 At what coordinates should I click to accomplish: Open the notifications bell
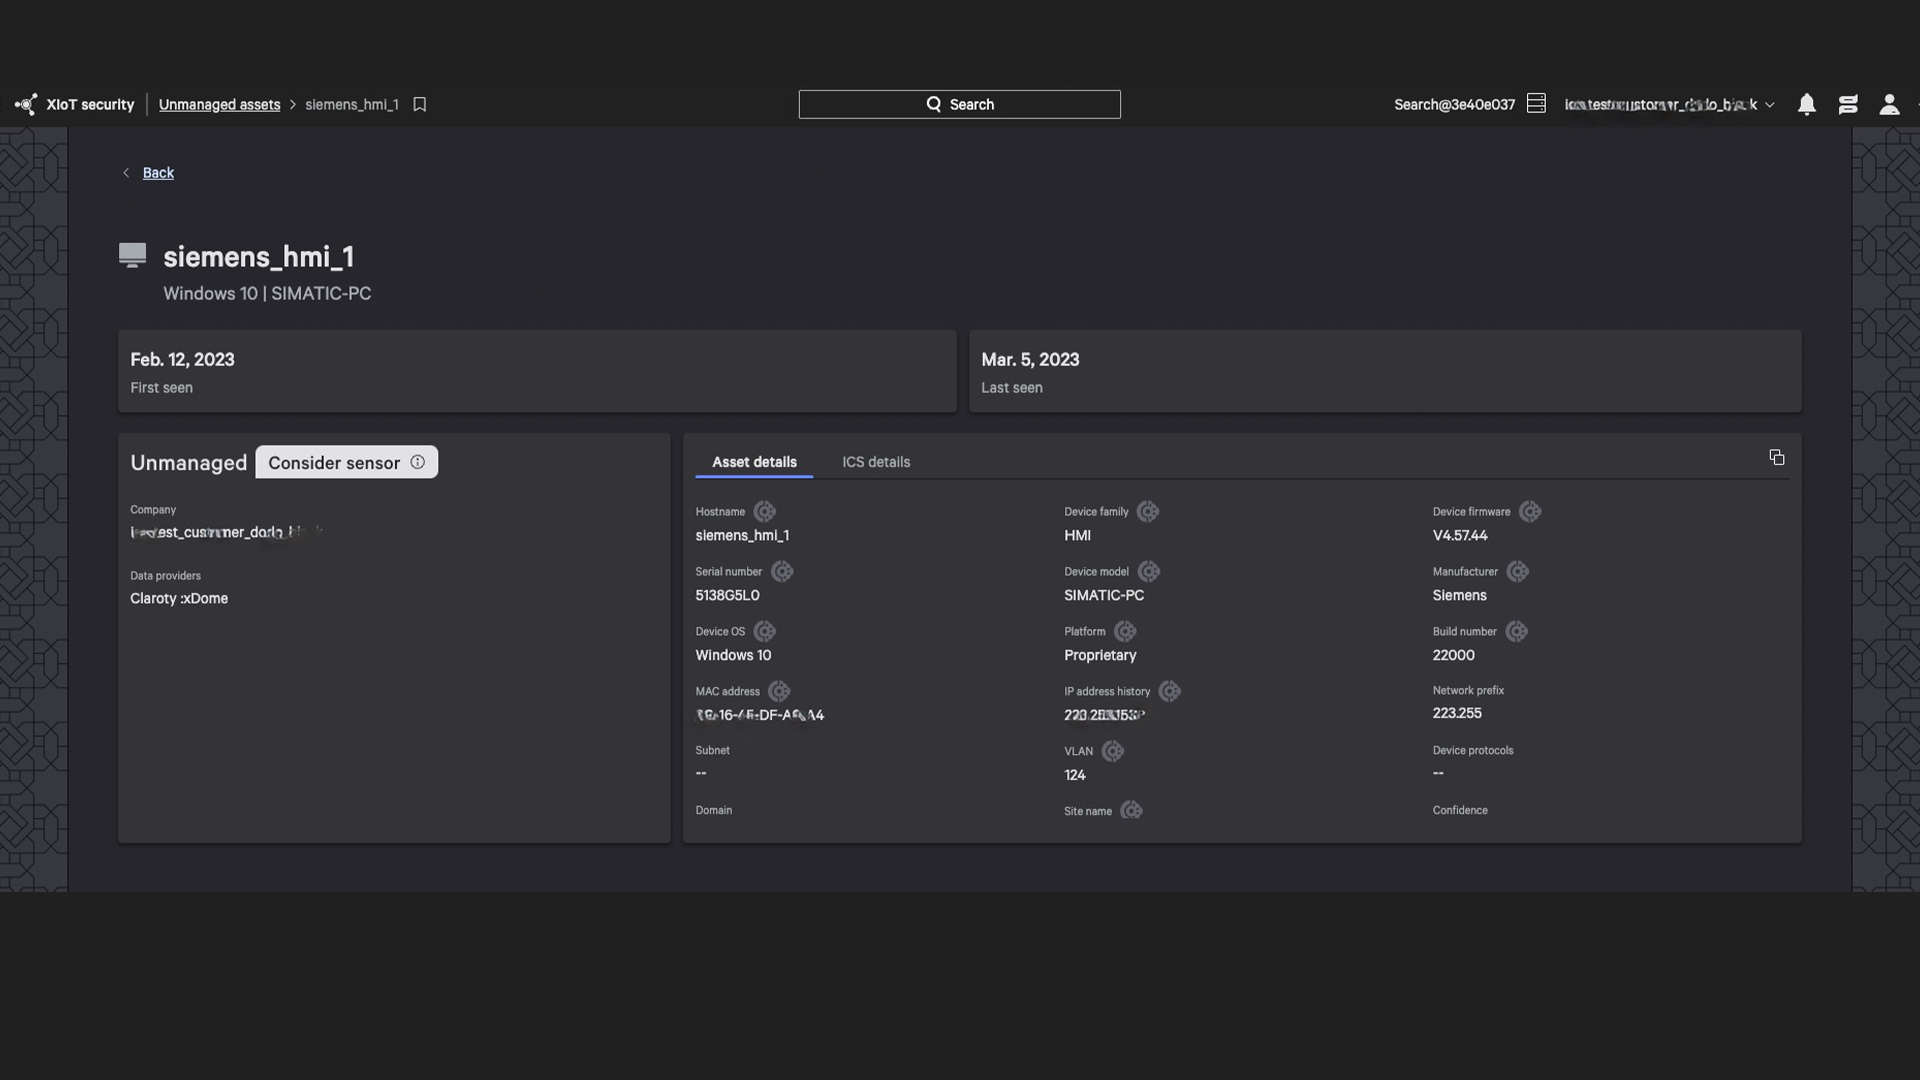pos(1806,104)
